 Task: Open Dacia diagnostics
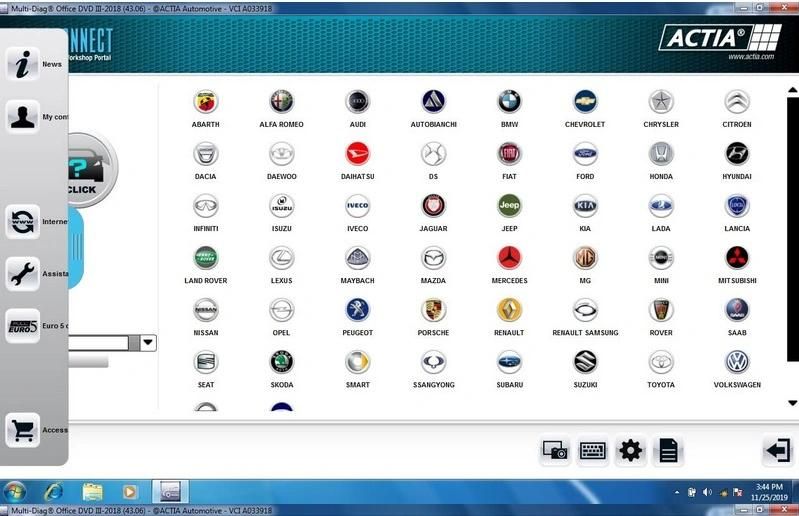pyautogui.click(x=205, y=154)
